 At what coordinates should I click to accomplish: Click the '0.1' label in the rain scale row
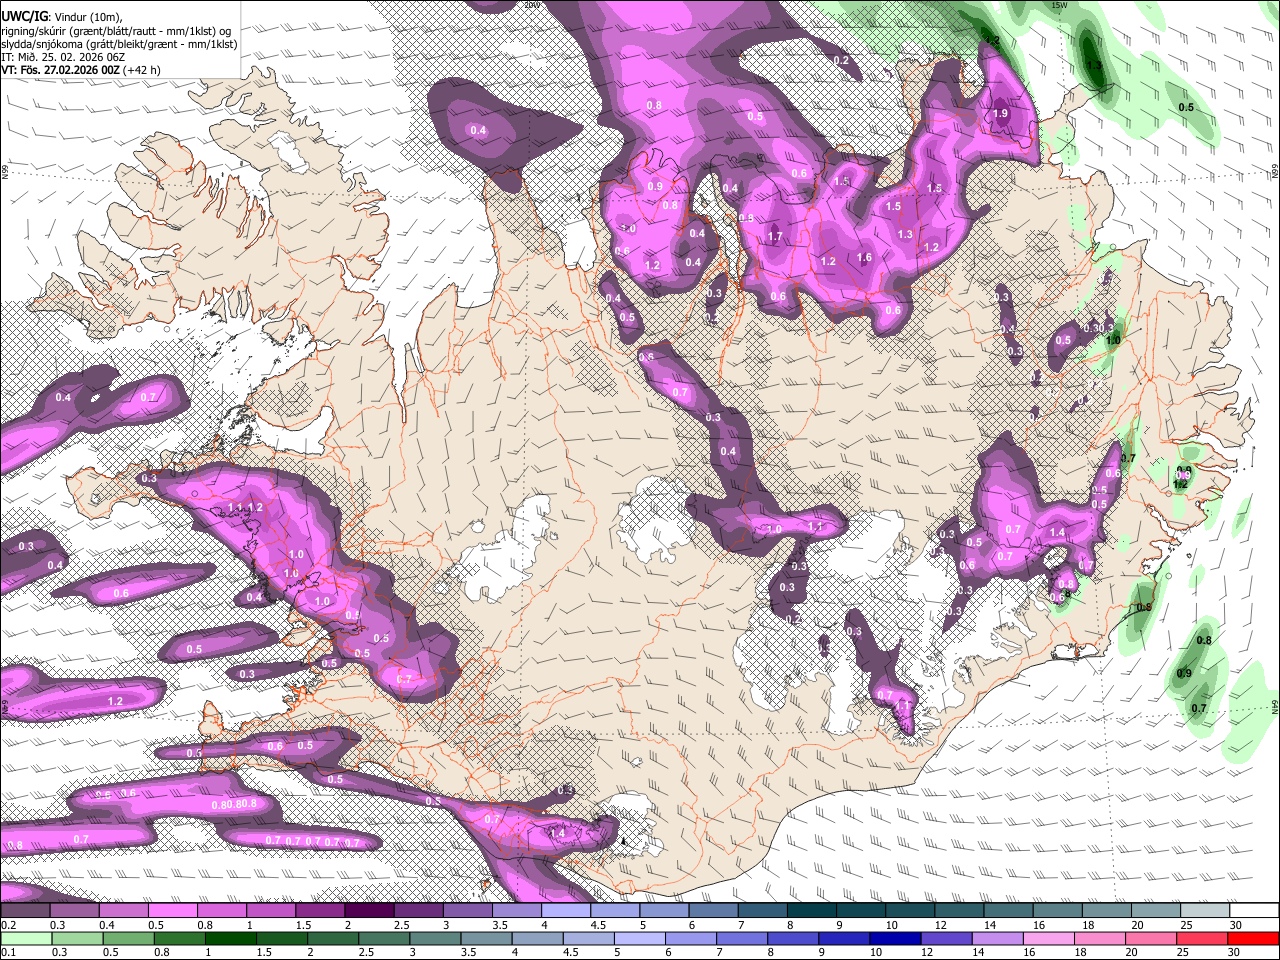click(x=7, y=952)
